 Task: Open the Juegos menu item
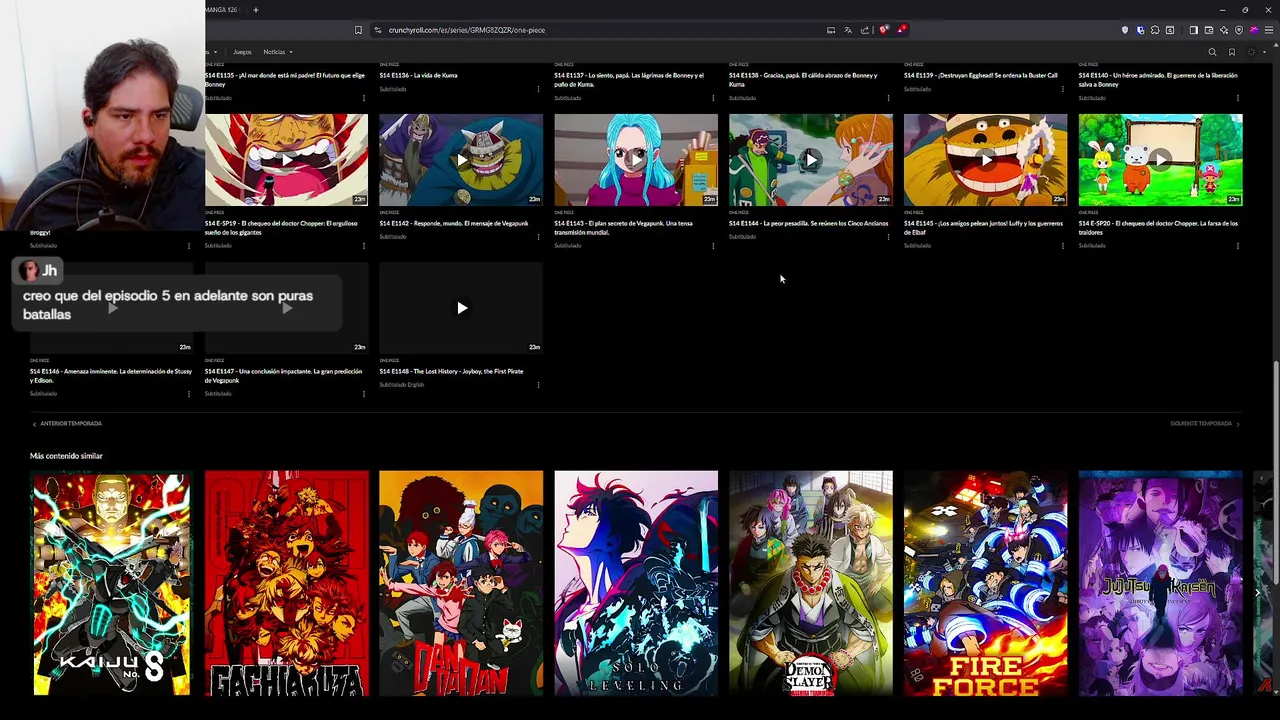242,52
